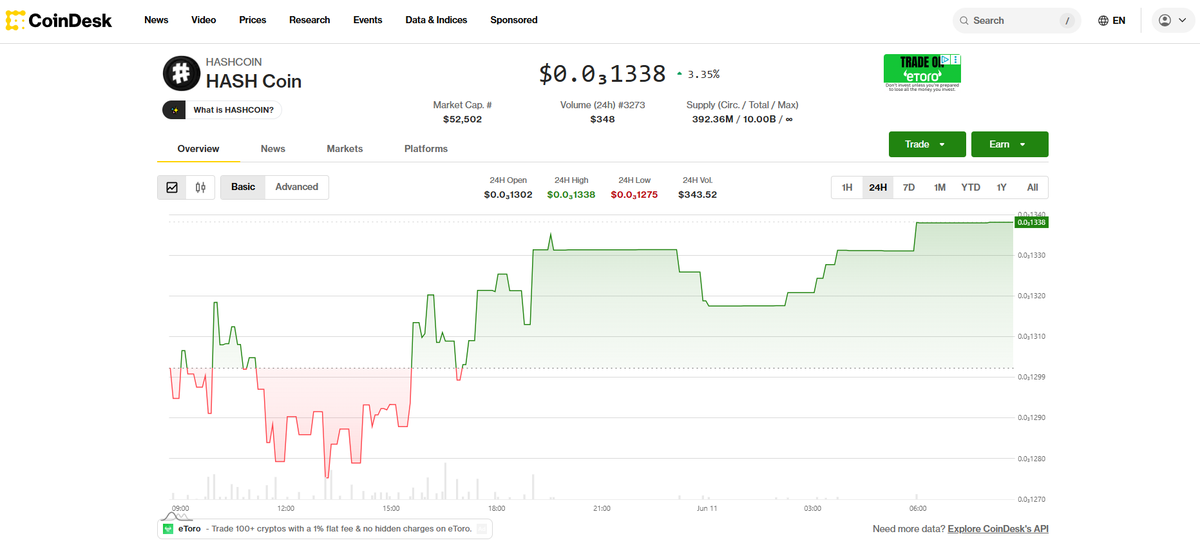This screenshot has height=545, width=1200.
Task: Open the user account profile icon
Action: pyautogui.click(x=1165, y=20)
